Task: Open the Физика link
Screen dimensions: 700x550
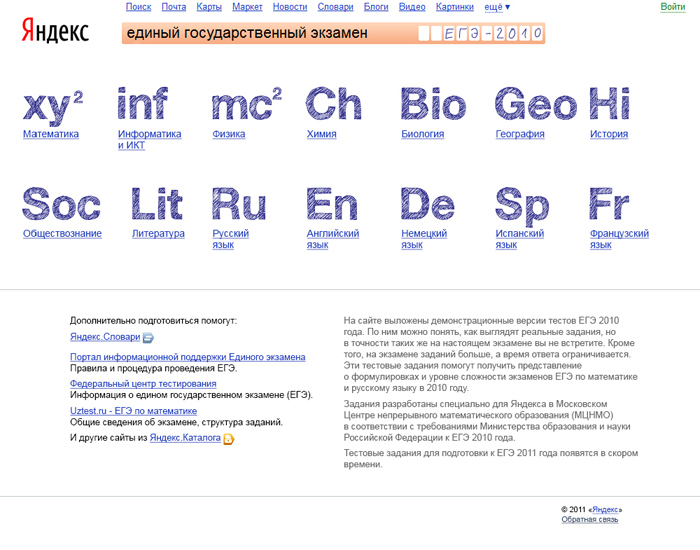Action: tap(229, 134)
